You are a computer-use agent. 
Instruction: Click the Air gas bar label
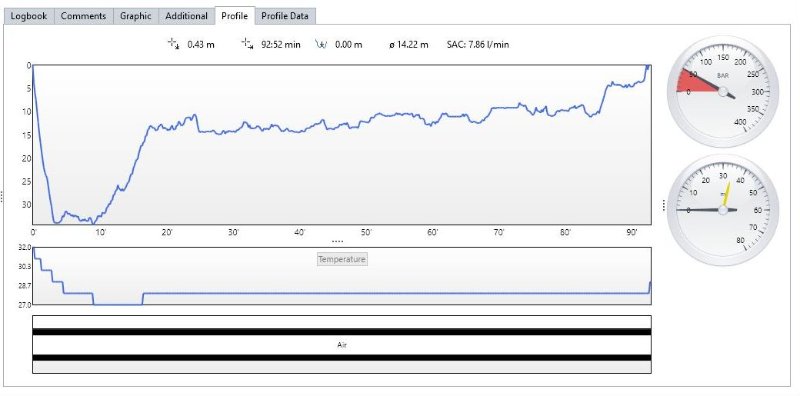[x=342, y=345]
